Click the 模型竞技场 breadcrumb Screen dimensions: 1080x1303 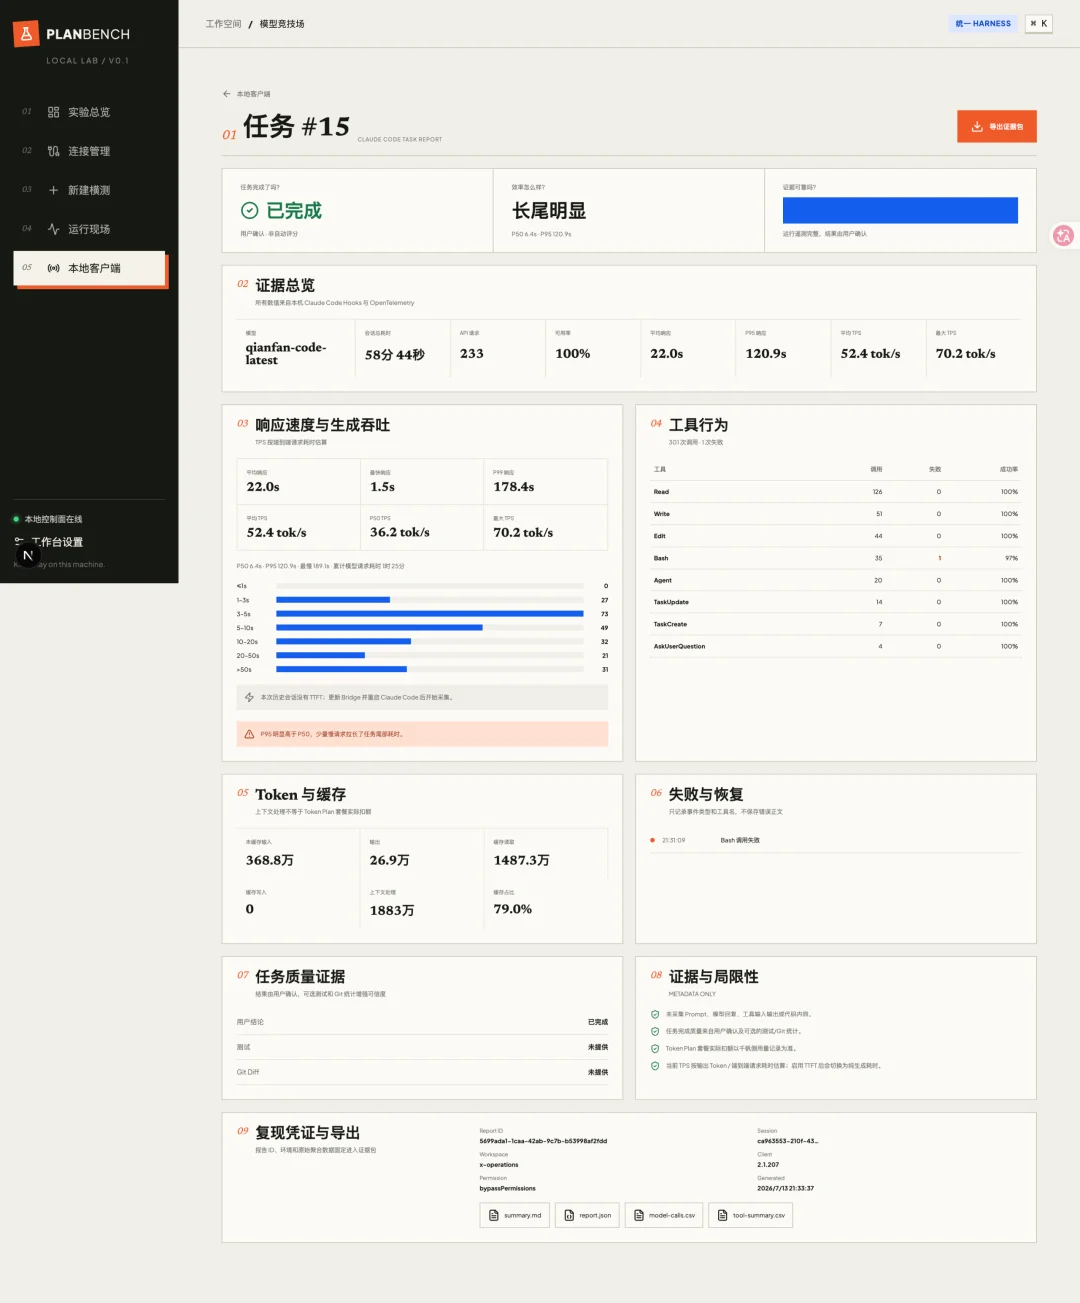coord(282,24)
